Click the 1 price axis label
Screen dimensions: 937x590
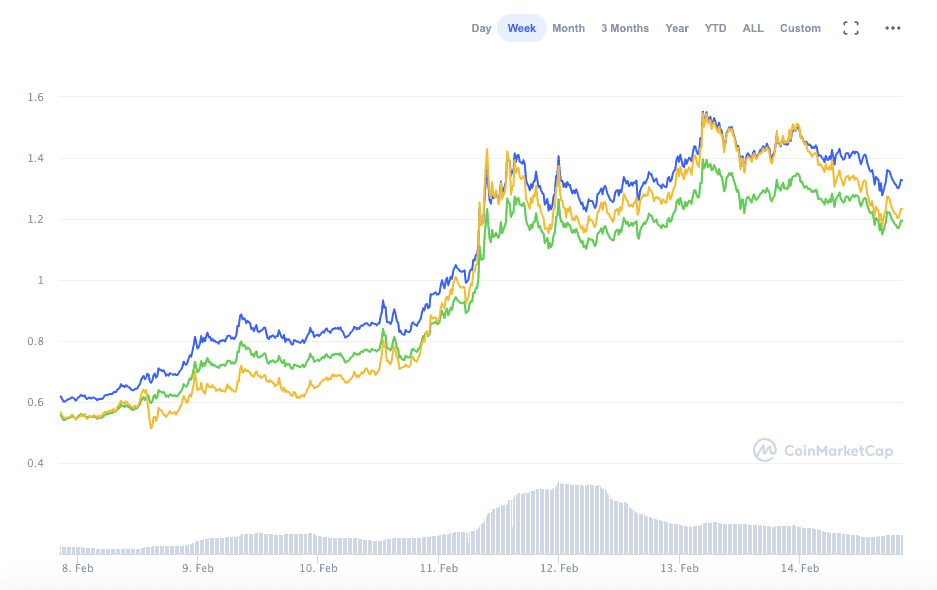40,280
